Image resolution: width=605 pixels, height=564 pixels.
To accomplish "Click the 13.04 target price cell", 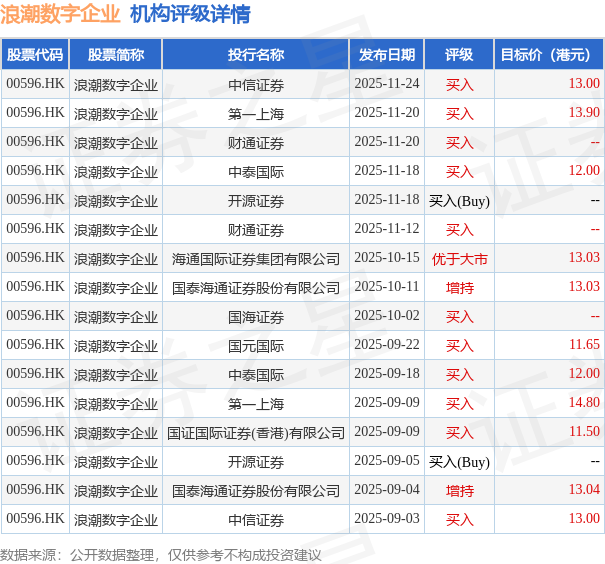I will [583, 490].
